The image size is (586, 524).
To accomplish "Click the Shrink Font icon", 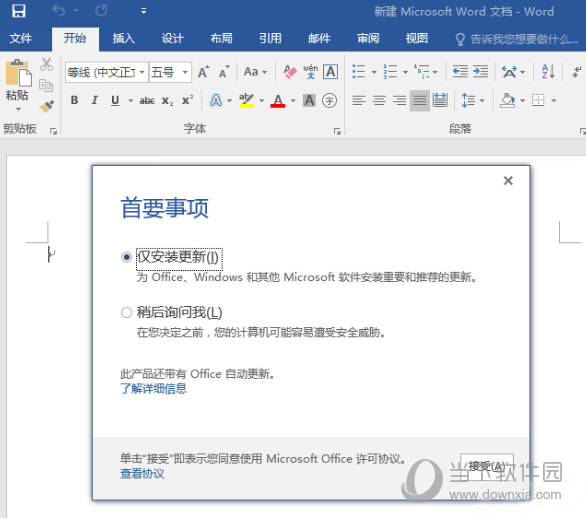I will tap(224, 72).
